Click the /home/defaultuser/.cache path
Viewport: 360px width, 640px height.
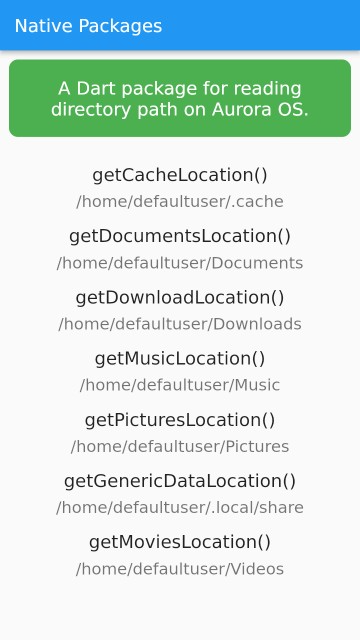[x=180, y=202]
